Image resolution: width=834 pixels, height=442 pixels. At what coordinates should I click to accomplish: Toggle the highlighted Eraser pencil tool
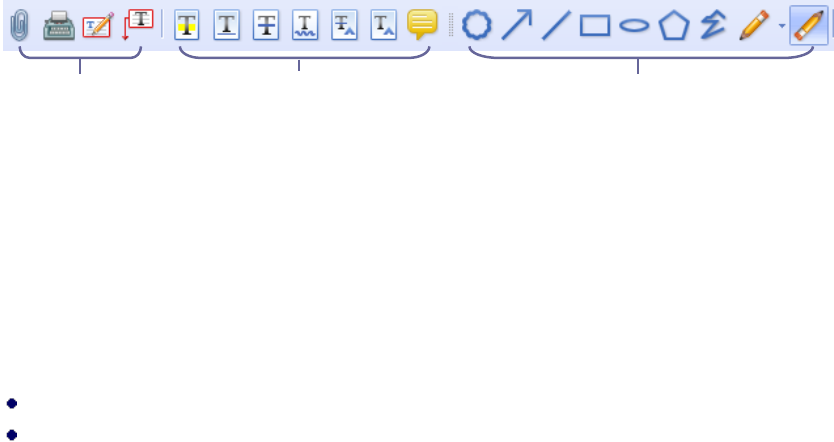click(x=809, y=25)
